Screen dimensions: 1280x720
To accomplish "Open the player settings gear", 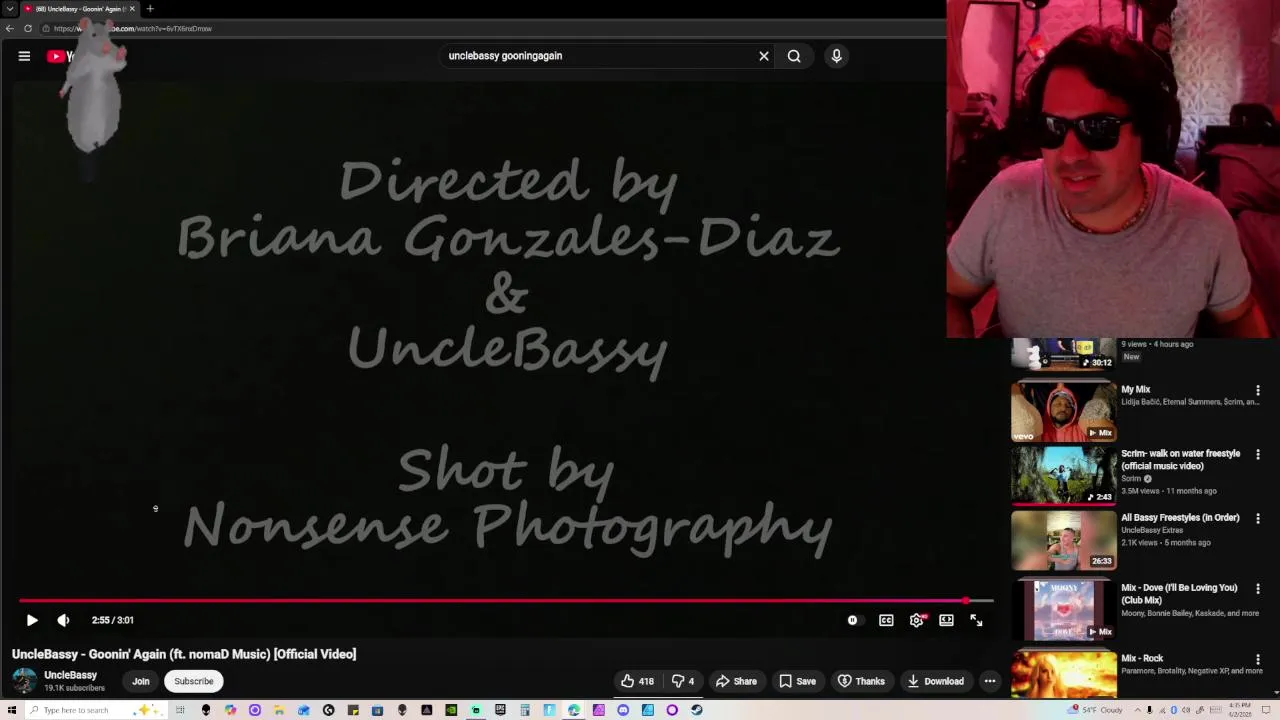I will coord(917,620).
